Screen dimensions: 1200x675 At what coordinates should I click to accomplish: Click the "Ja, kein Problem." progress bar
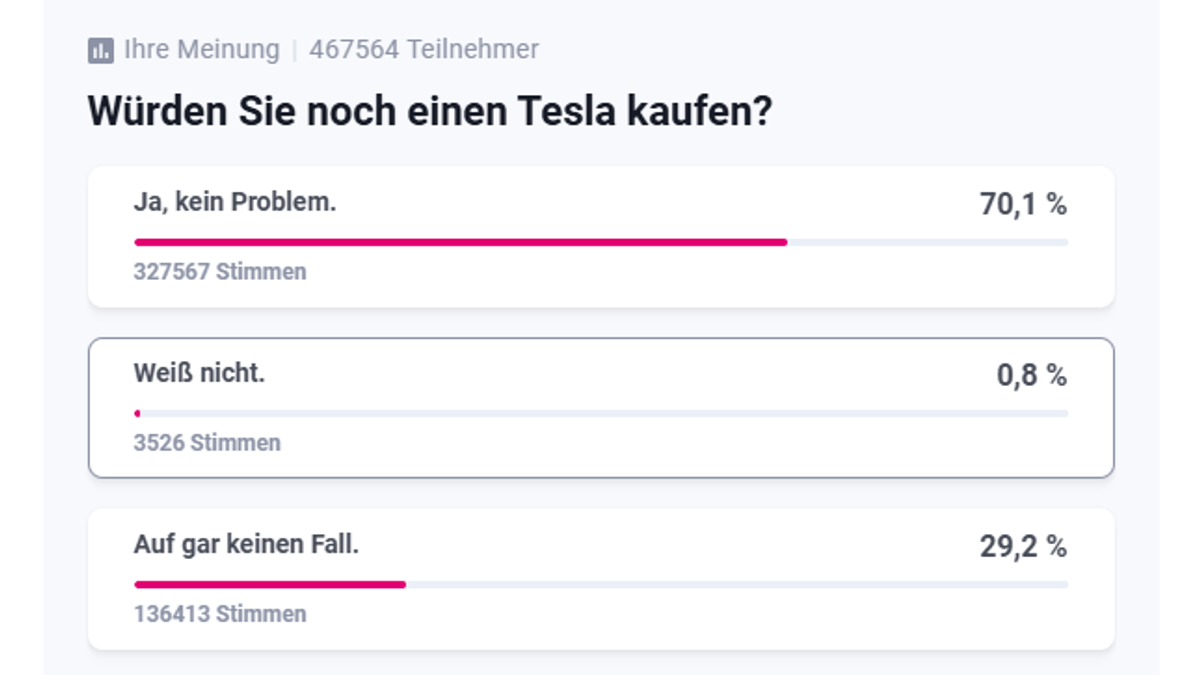click(601, 242)
